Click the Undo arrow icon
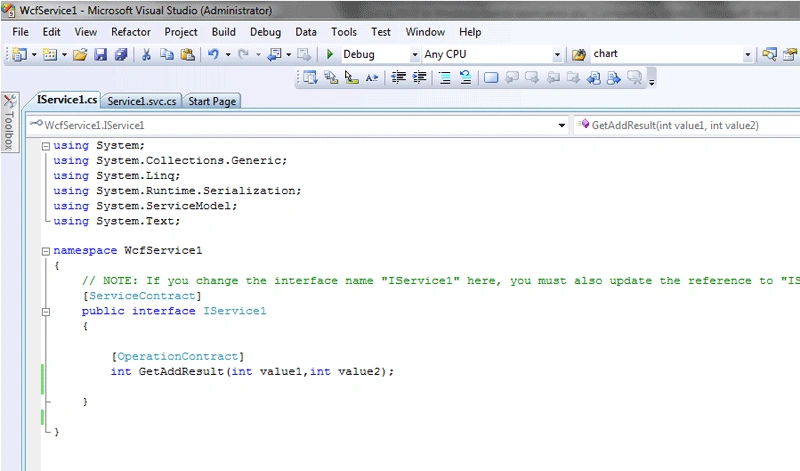This screenshot has height=471, width=800. click(x=213, y=54)
